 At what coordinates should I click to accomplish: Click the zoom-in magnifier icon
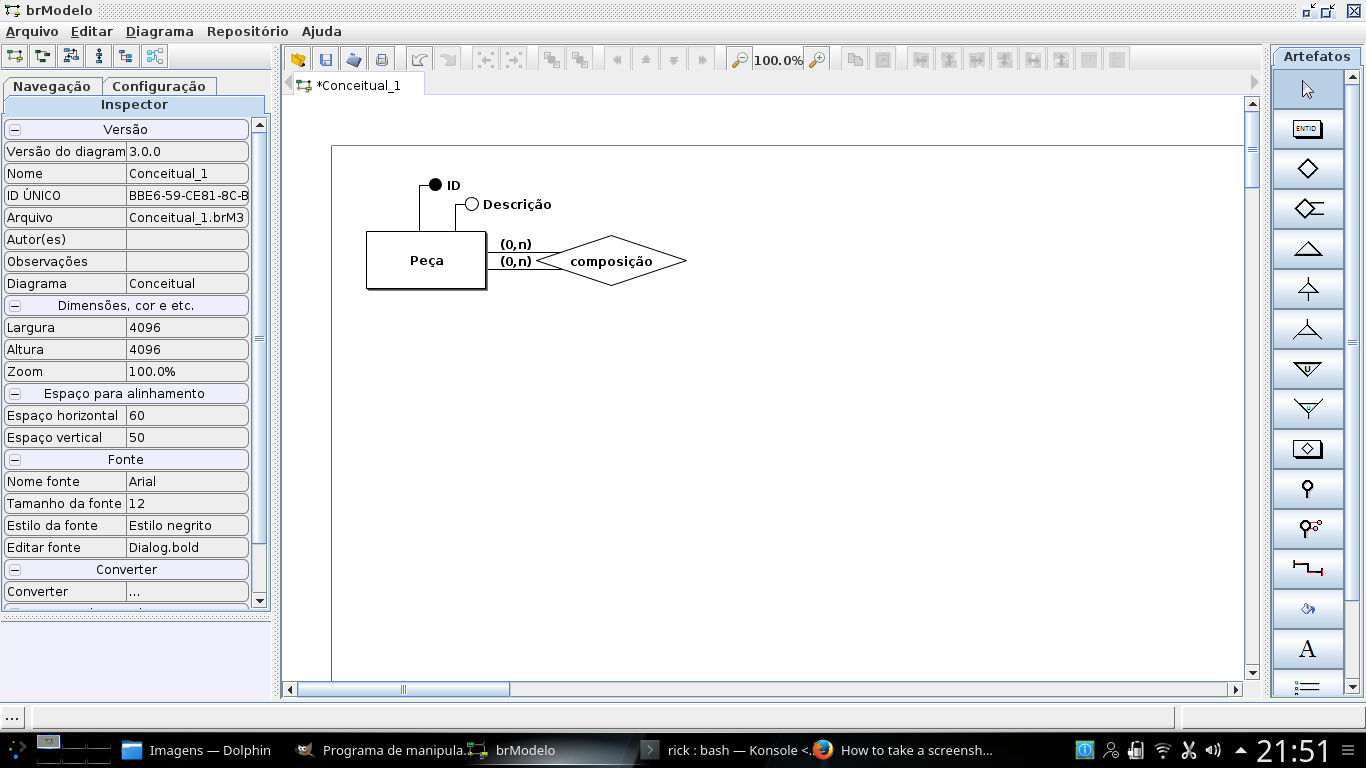coord(817,60)
